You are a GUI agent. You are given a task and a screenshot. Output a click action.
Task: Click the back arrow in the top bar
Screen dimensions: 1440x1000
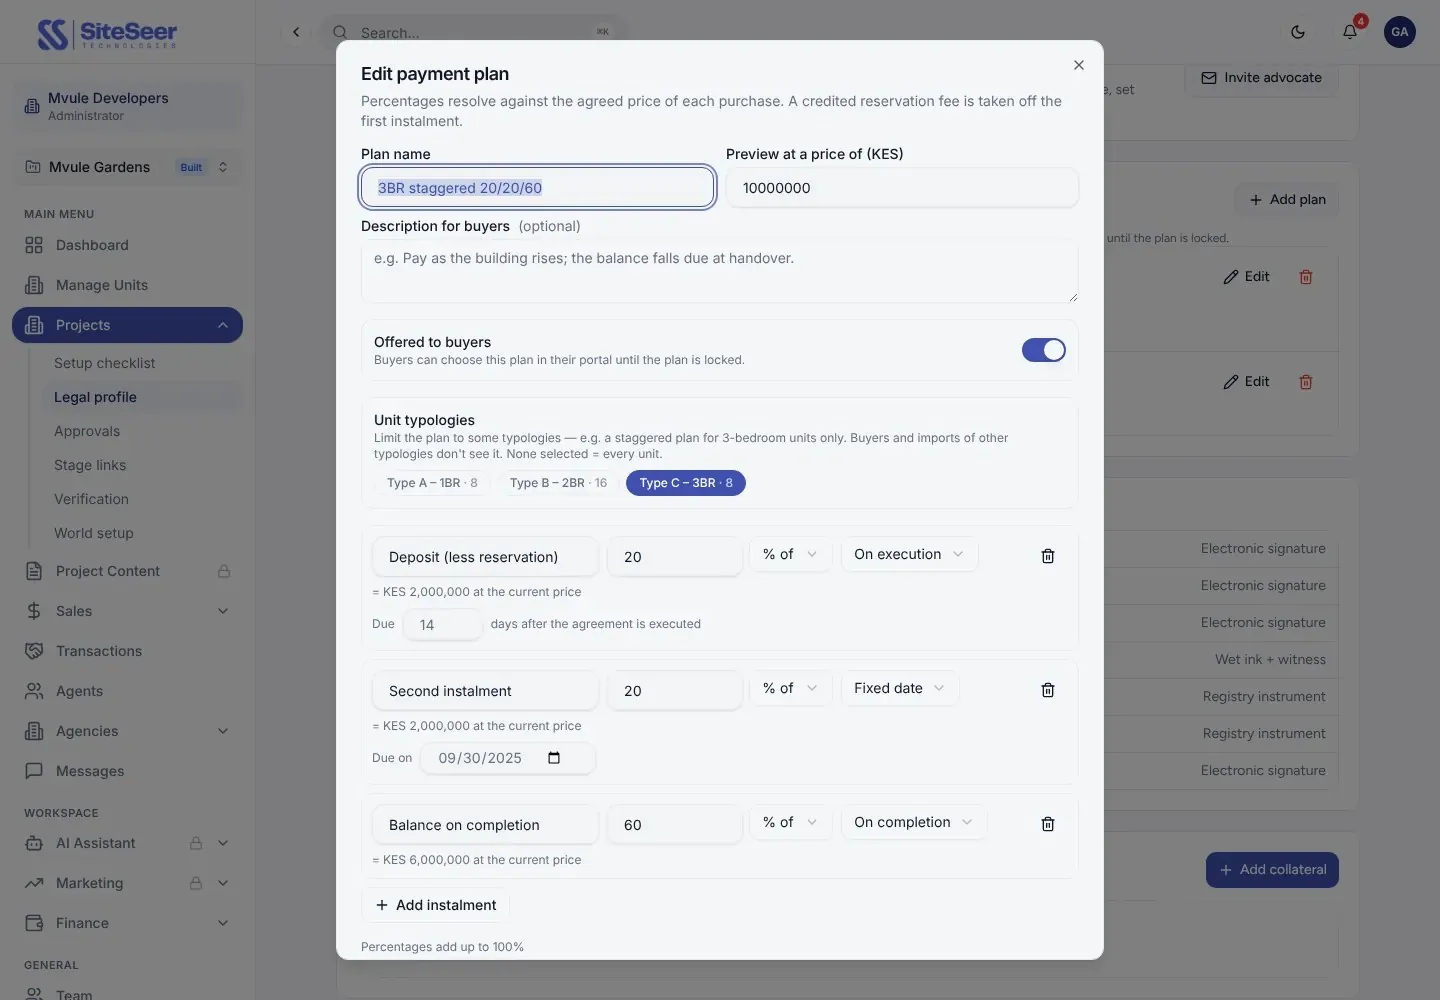pyautogui.click(x=296, y=32)
